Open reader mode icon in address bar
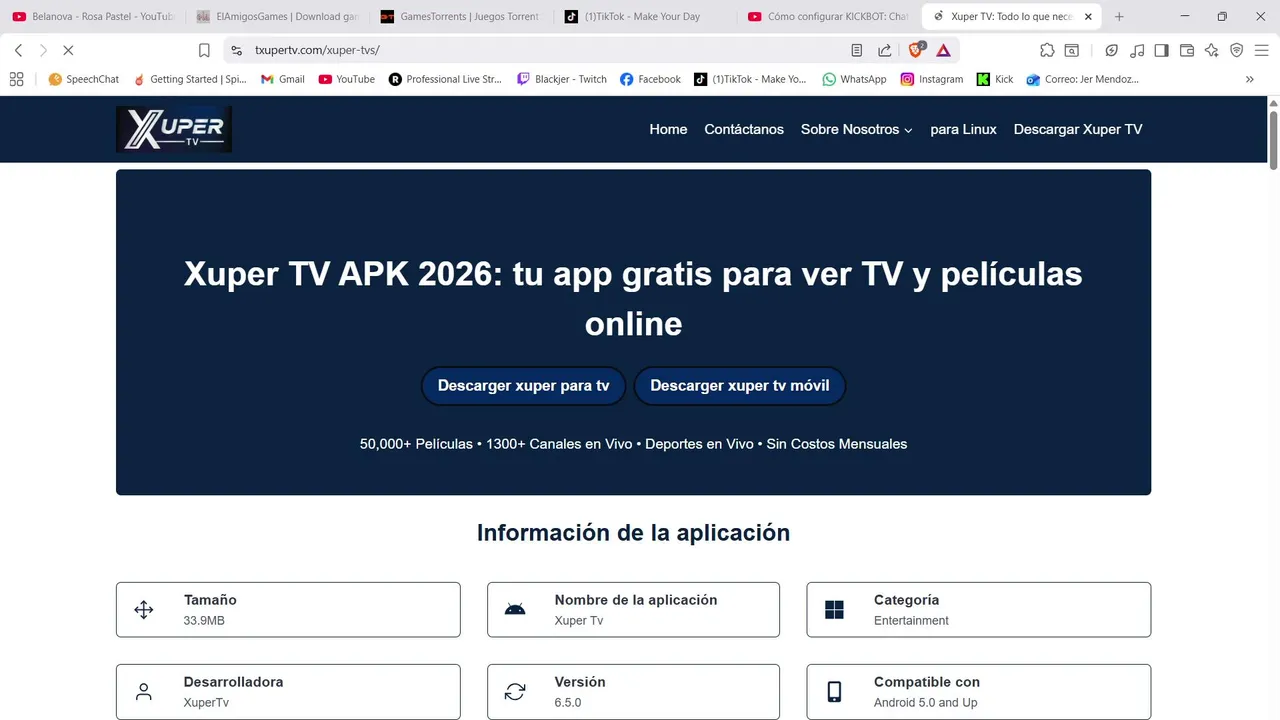The height and width of the screenshot is (720, 1280). click(857, 50)
